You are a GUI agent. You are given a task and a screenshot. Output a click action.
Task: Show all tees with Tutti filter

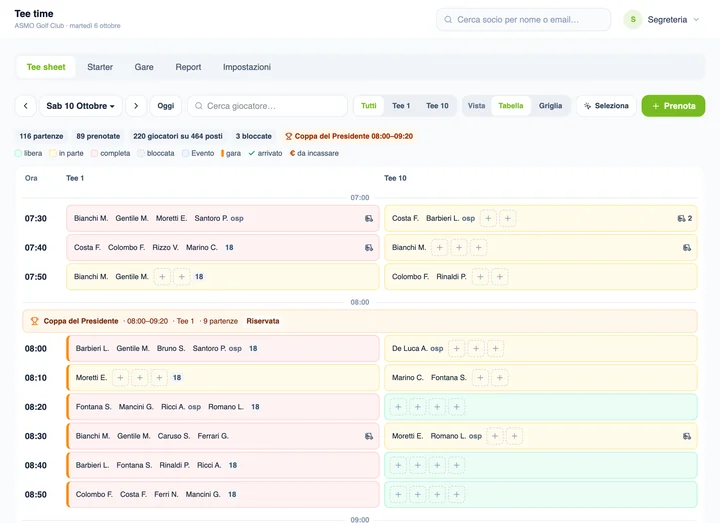[369, 106]
